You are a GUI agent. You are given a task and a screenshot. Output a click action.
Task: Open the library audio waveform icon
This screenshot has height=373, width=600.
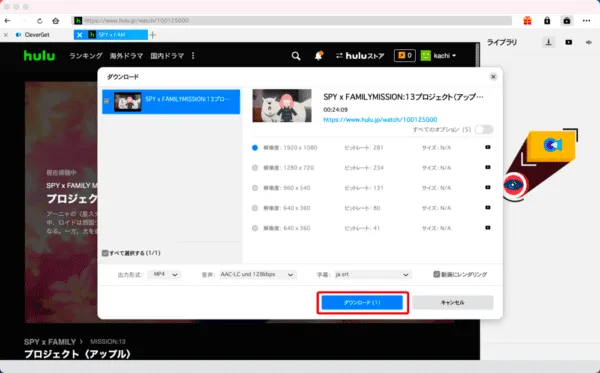589,42
